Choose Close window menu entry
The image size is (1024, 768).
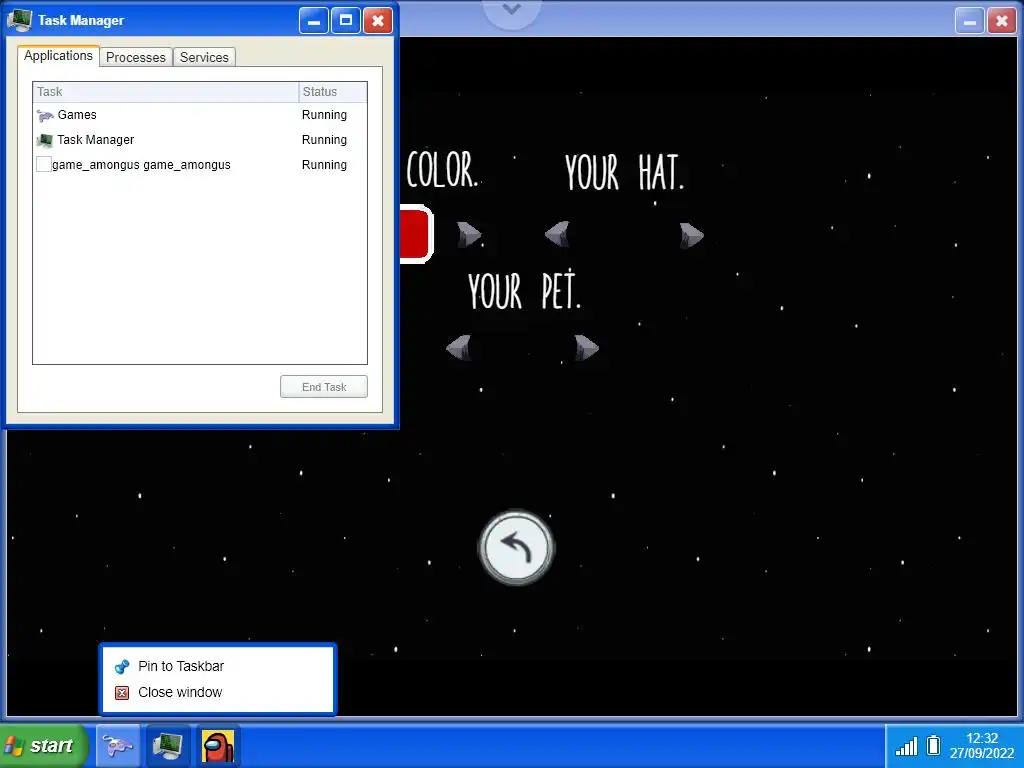[217, 692]
